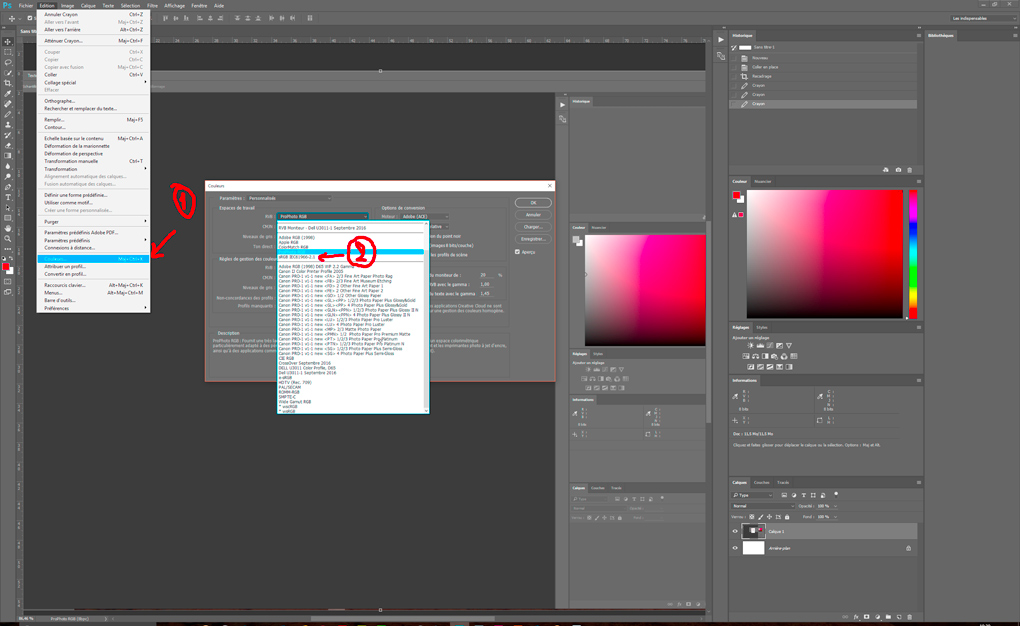Click pixel layer filter icon in Calques
Image resolution: width=1020 pixels, height=626 pixels.
click(784, 496)
